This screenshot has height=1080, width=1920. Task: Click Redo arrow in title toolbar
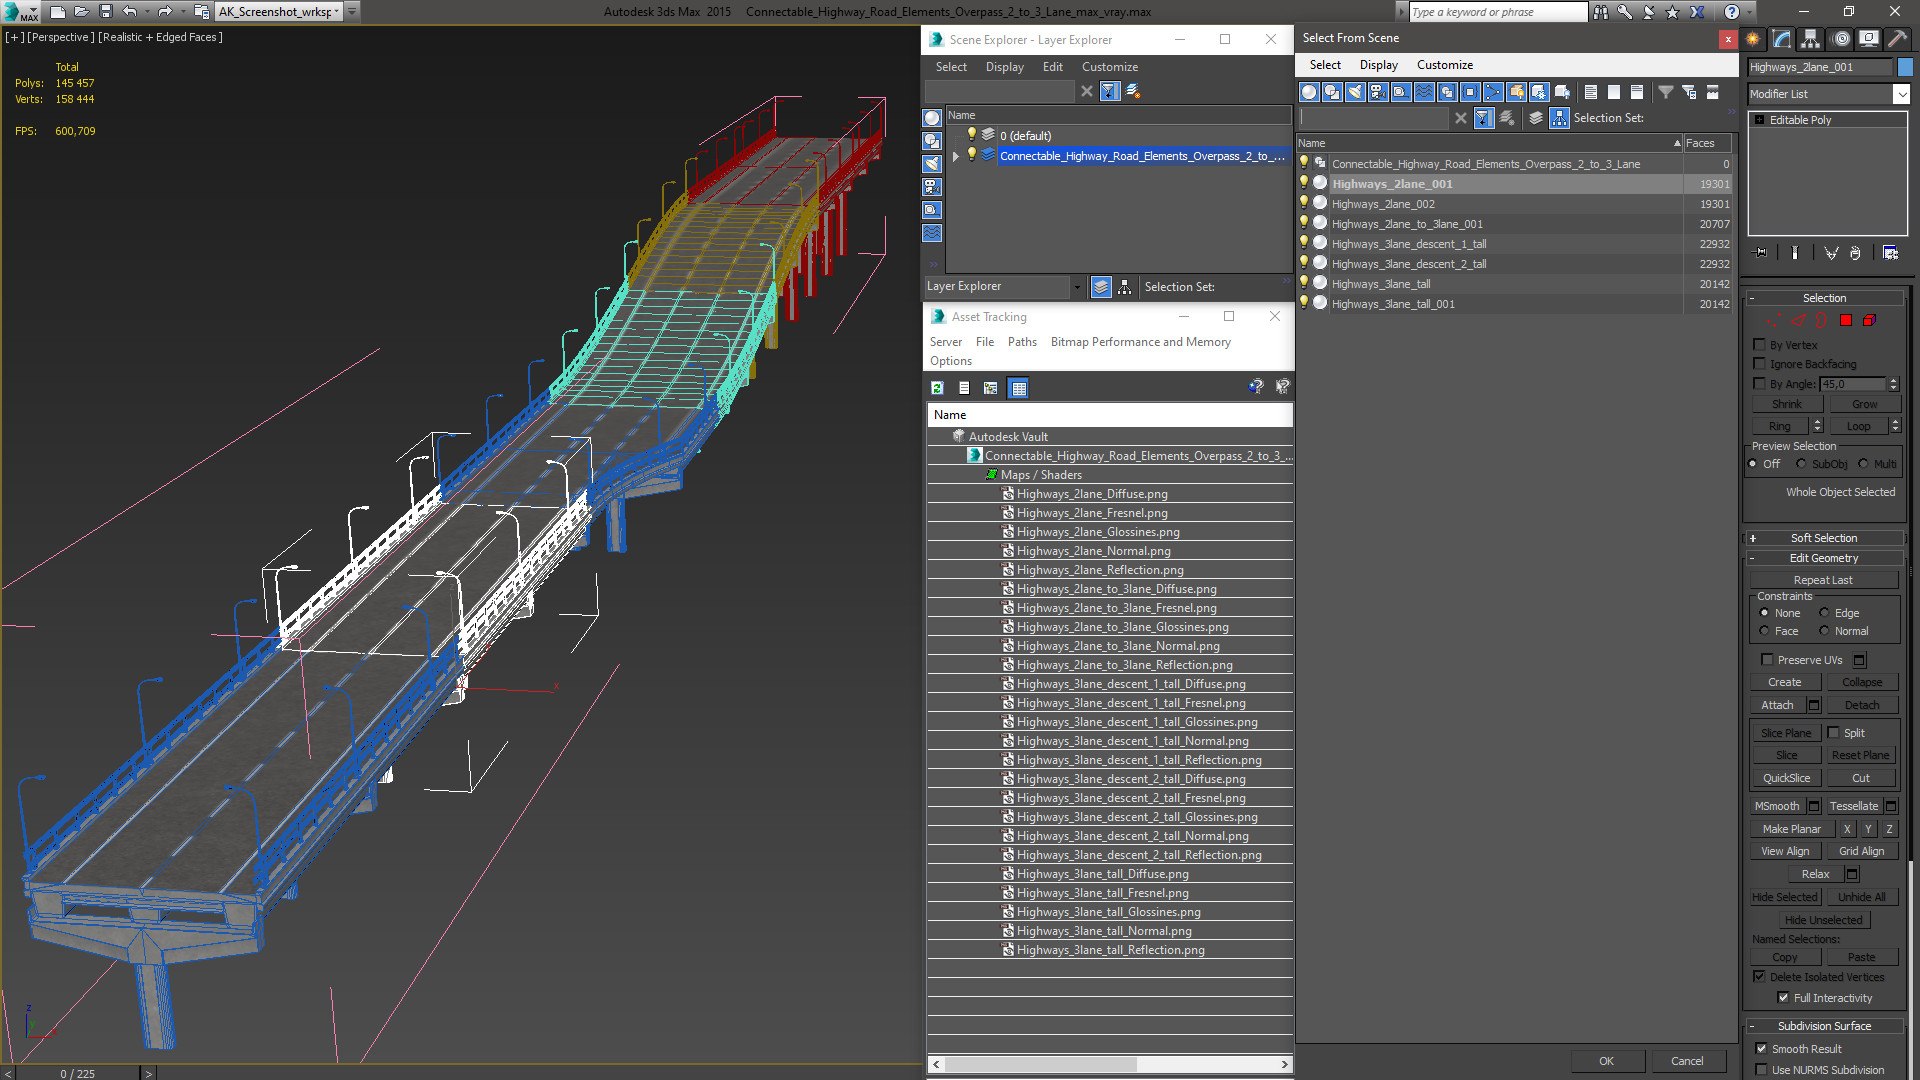165,12
